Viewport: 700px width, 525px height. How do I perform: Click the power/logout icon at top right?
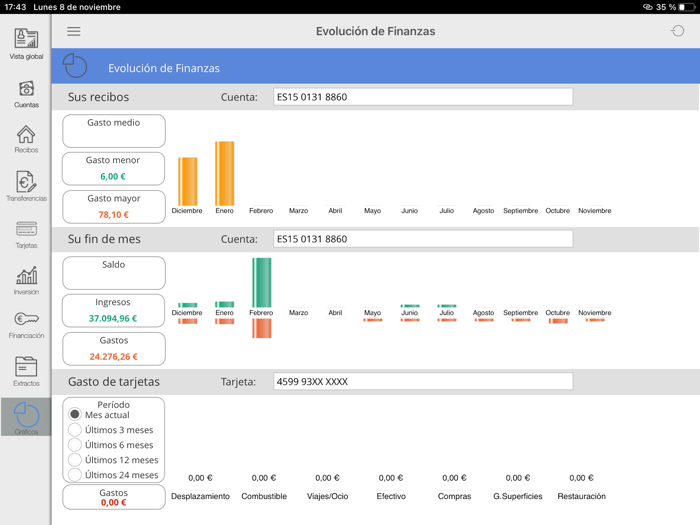click(677, 31)
